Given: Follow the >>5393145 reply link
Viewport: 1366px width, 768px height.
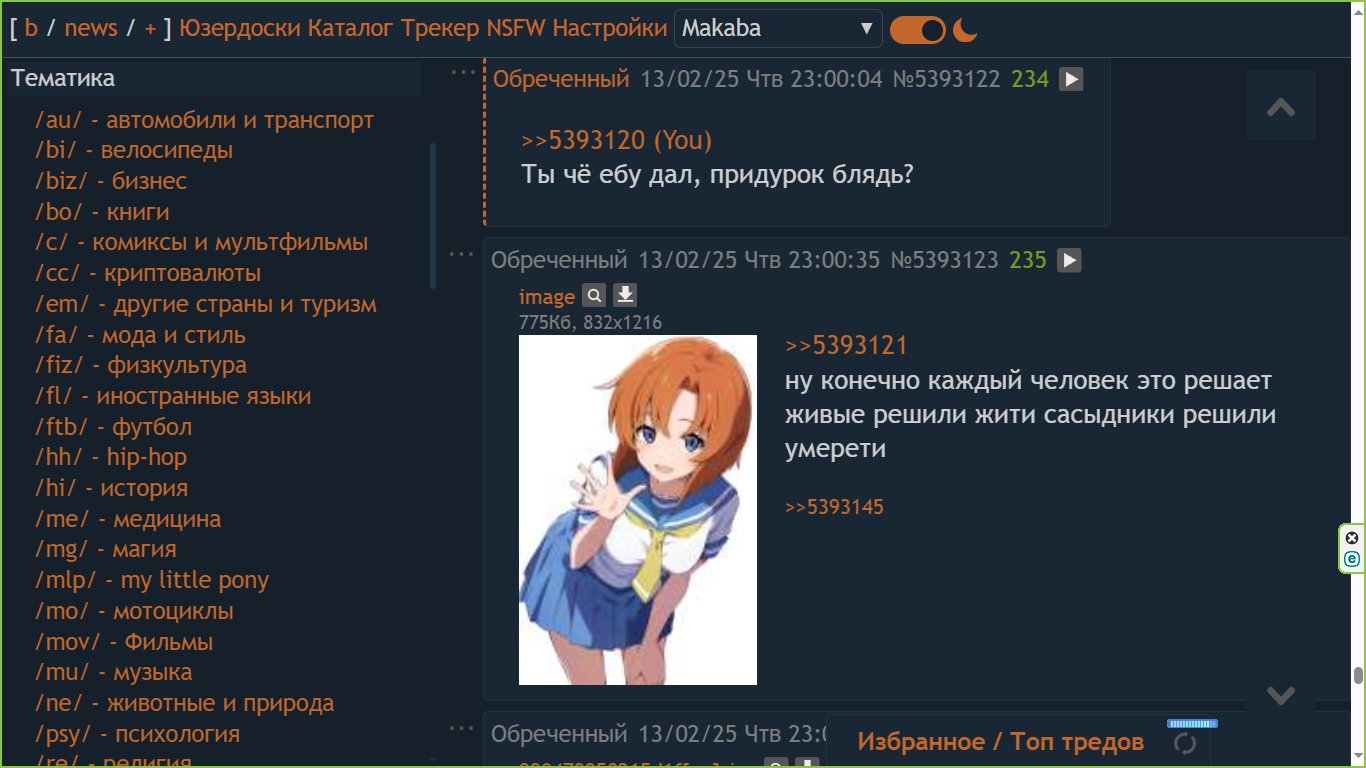Looking at the screenshot, I should (x=835, y=507).
